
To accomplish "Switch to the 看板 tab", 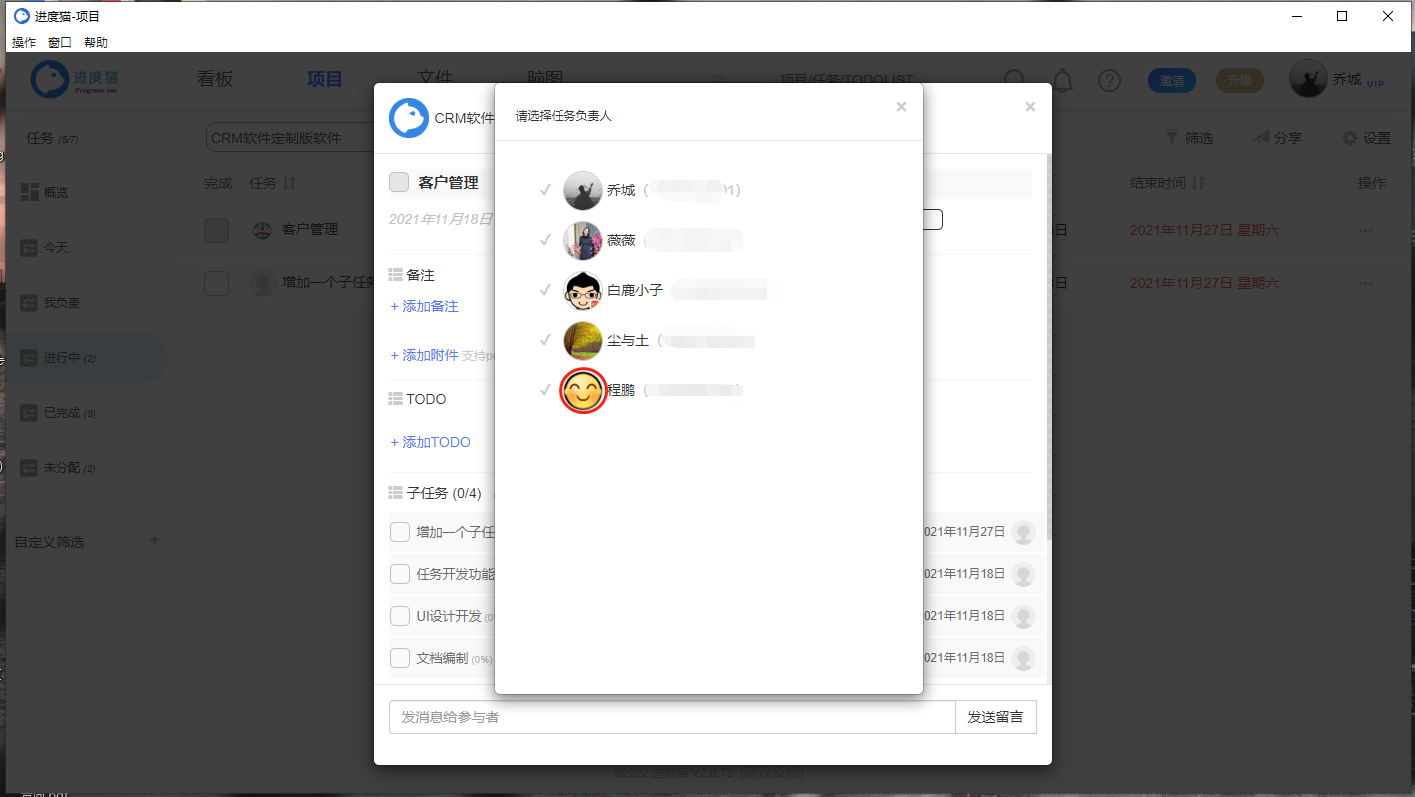I will [x=215, y=79].
